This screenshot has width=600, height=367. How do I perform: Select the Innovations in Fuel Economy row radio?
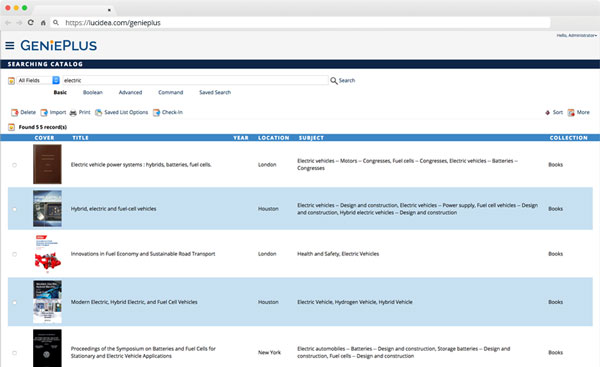tap(15, 254)
